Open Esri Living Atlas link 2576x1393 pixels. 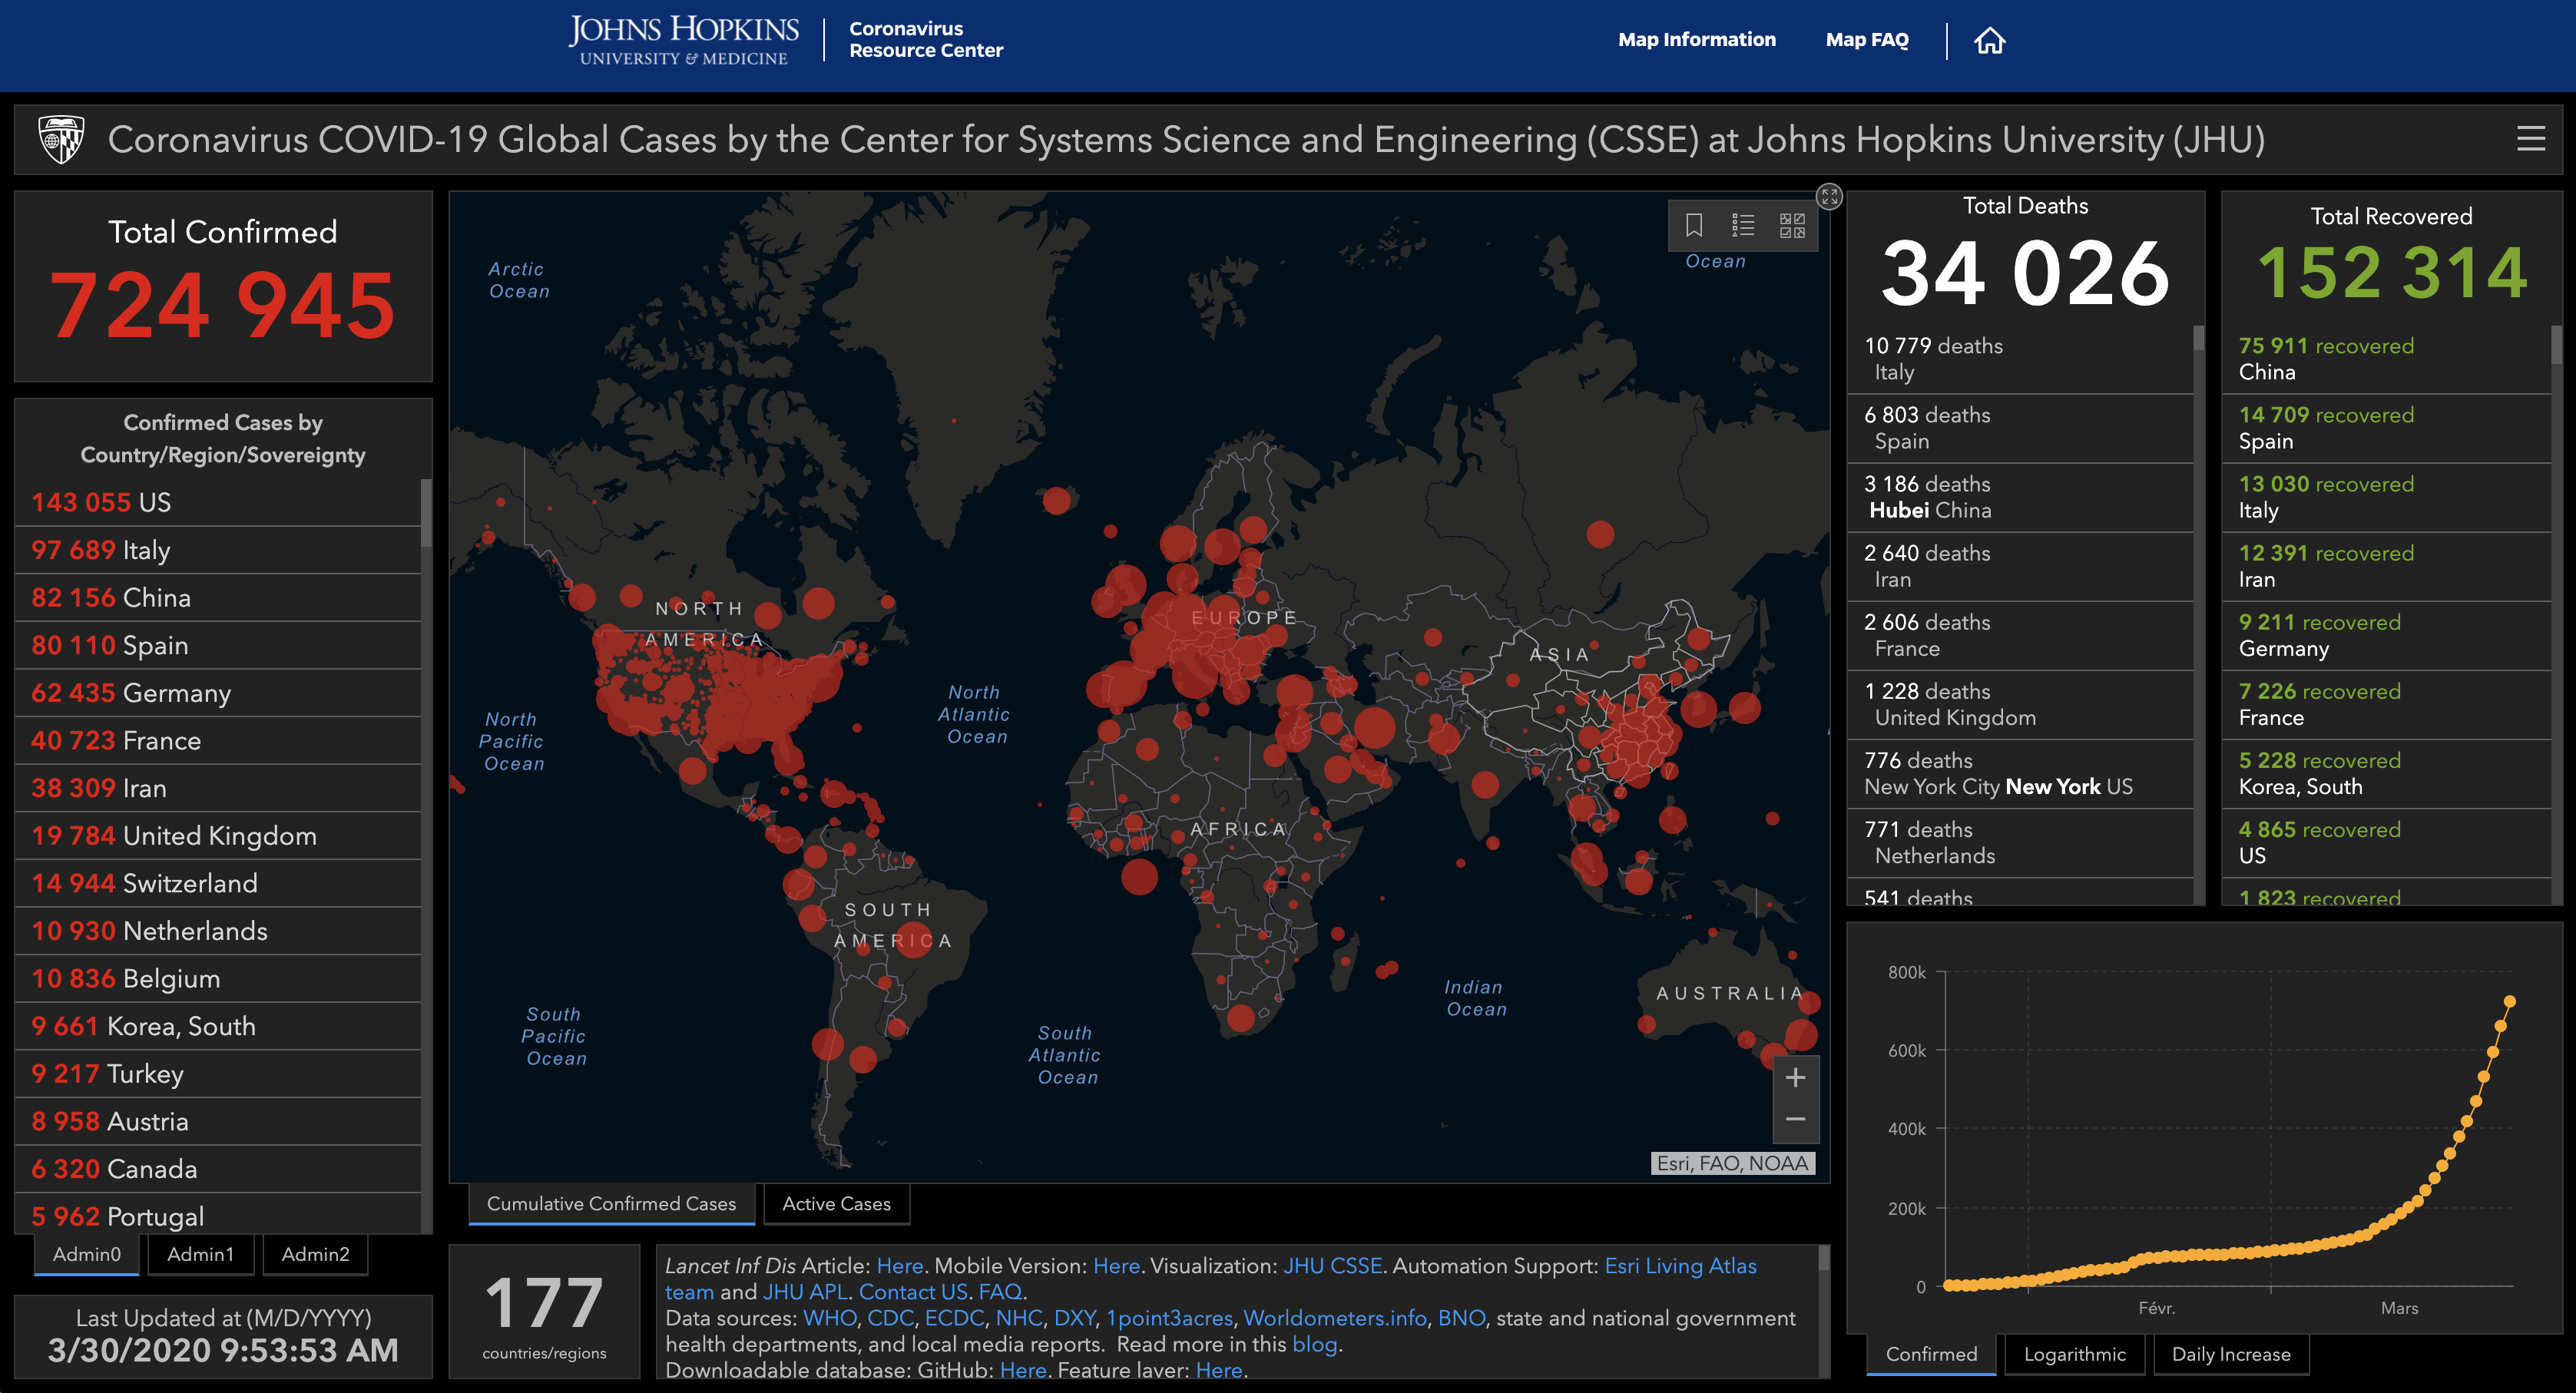pyautogui.click(x=1680, y=1266)
